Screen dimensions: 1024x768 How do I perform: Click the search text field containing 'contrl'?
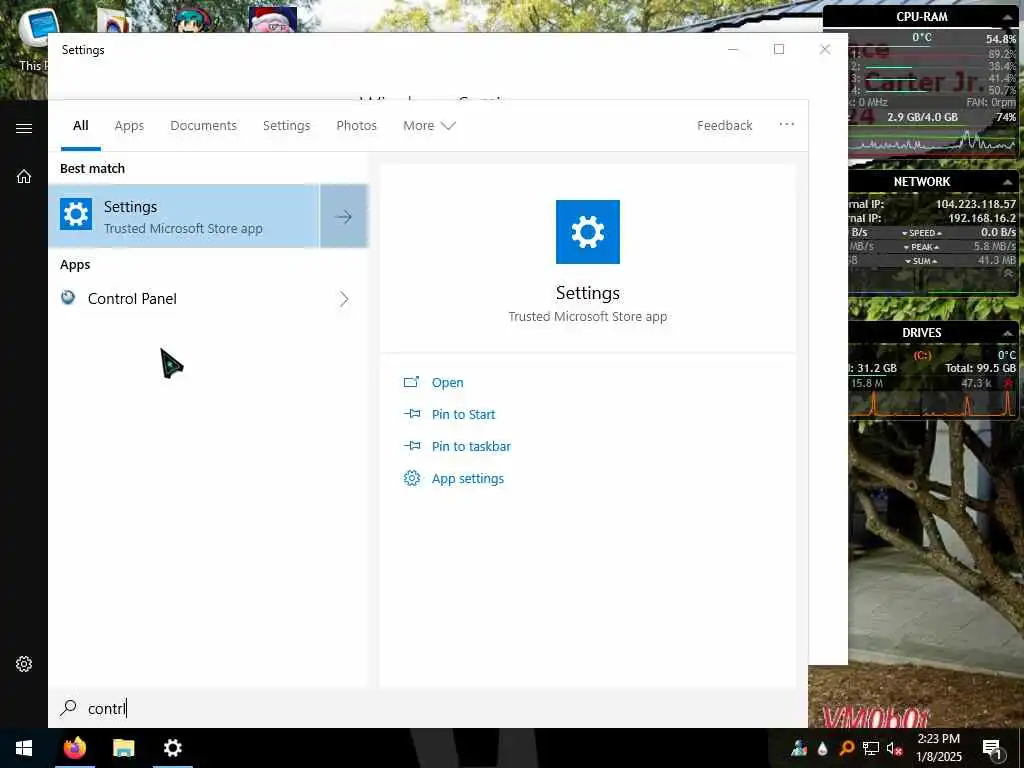click(428, 708)
